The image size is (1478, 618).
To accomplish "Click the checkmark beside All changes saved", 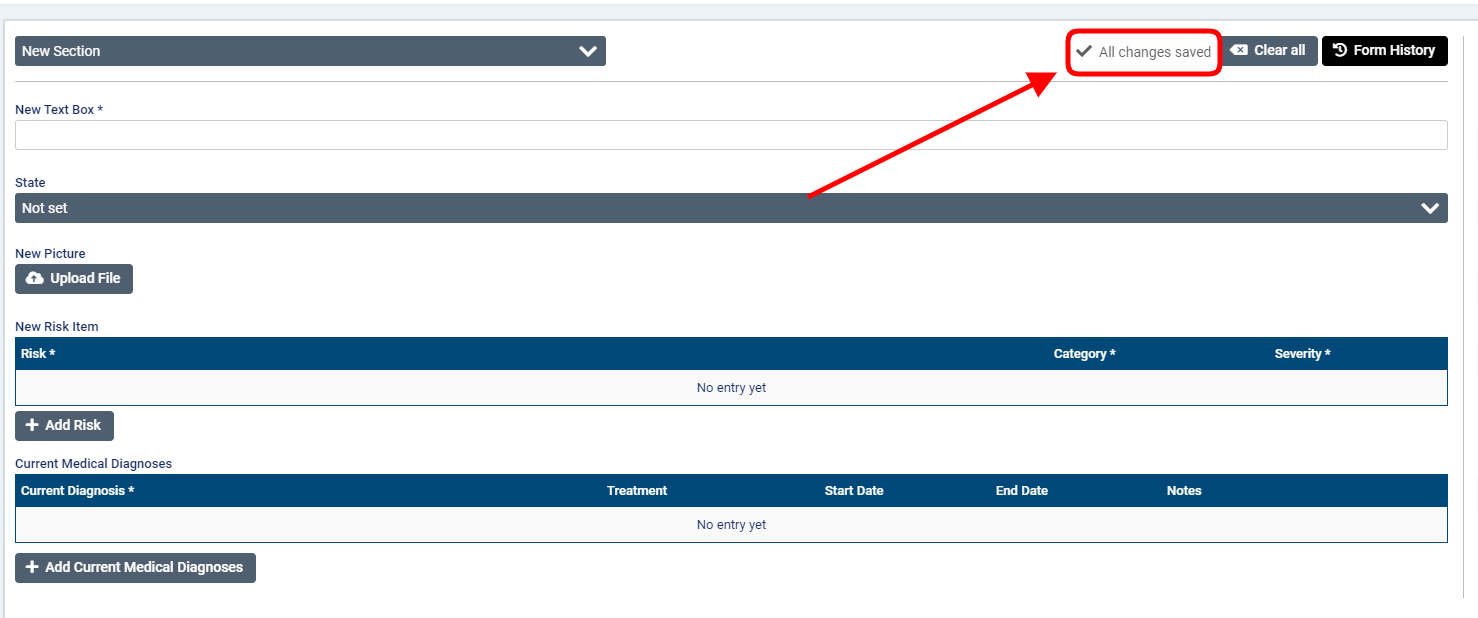I will tap(1083, 51).
